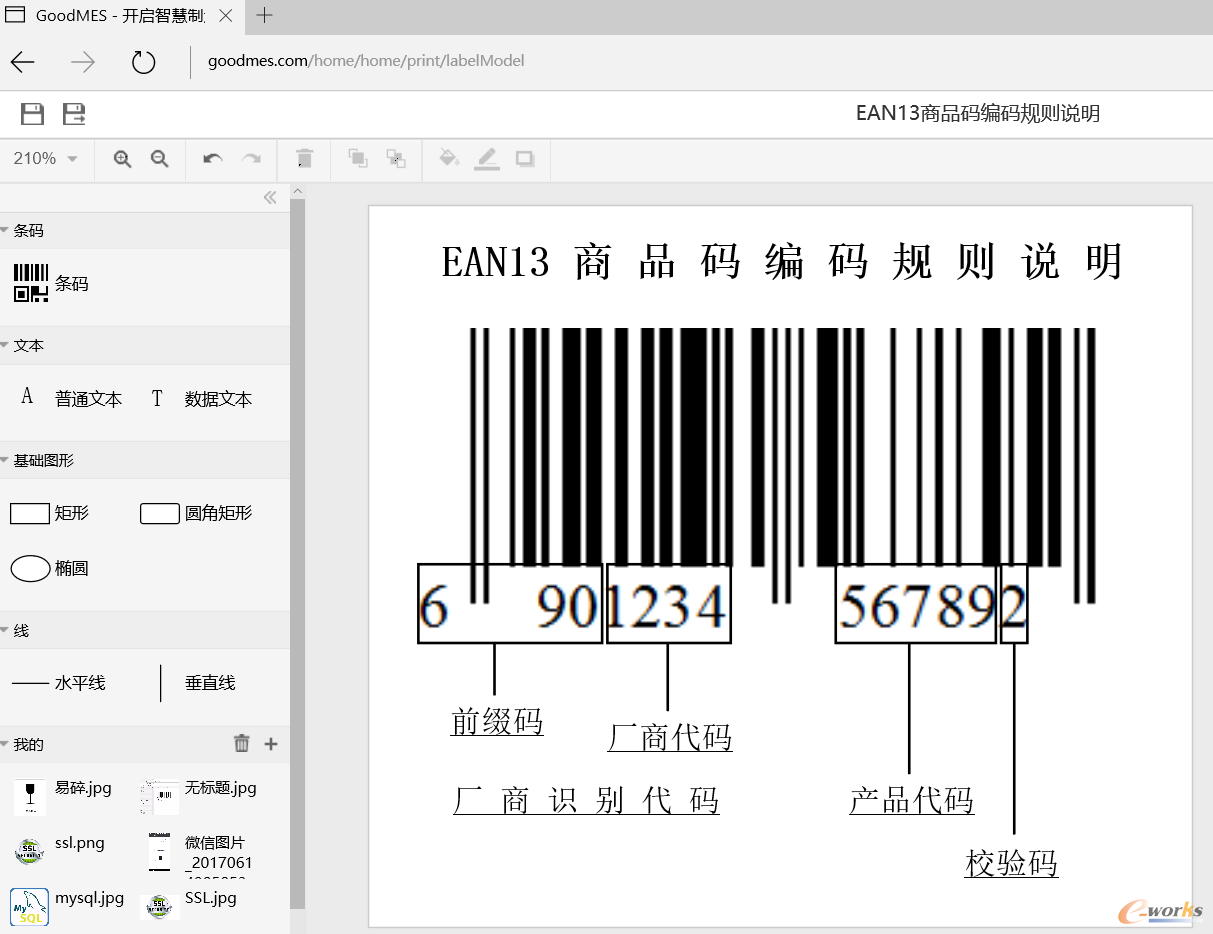Select the ssl.png image thumbnail
Viewport: 1213px width, 934px height.
click(30, 851)
